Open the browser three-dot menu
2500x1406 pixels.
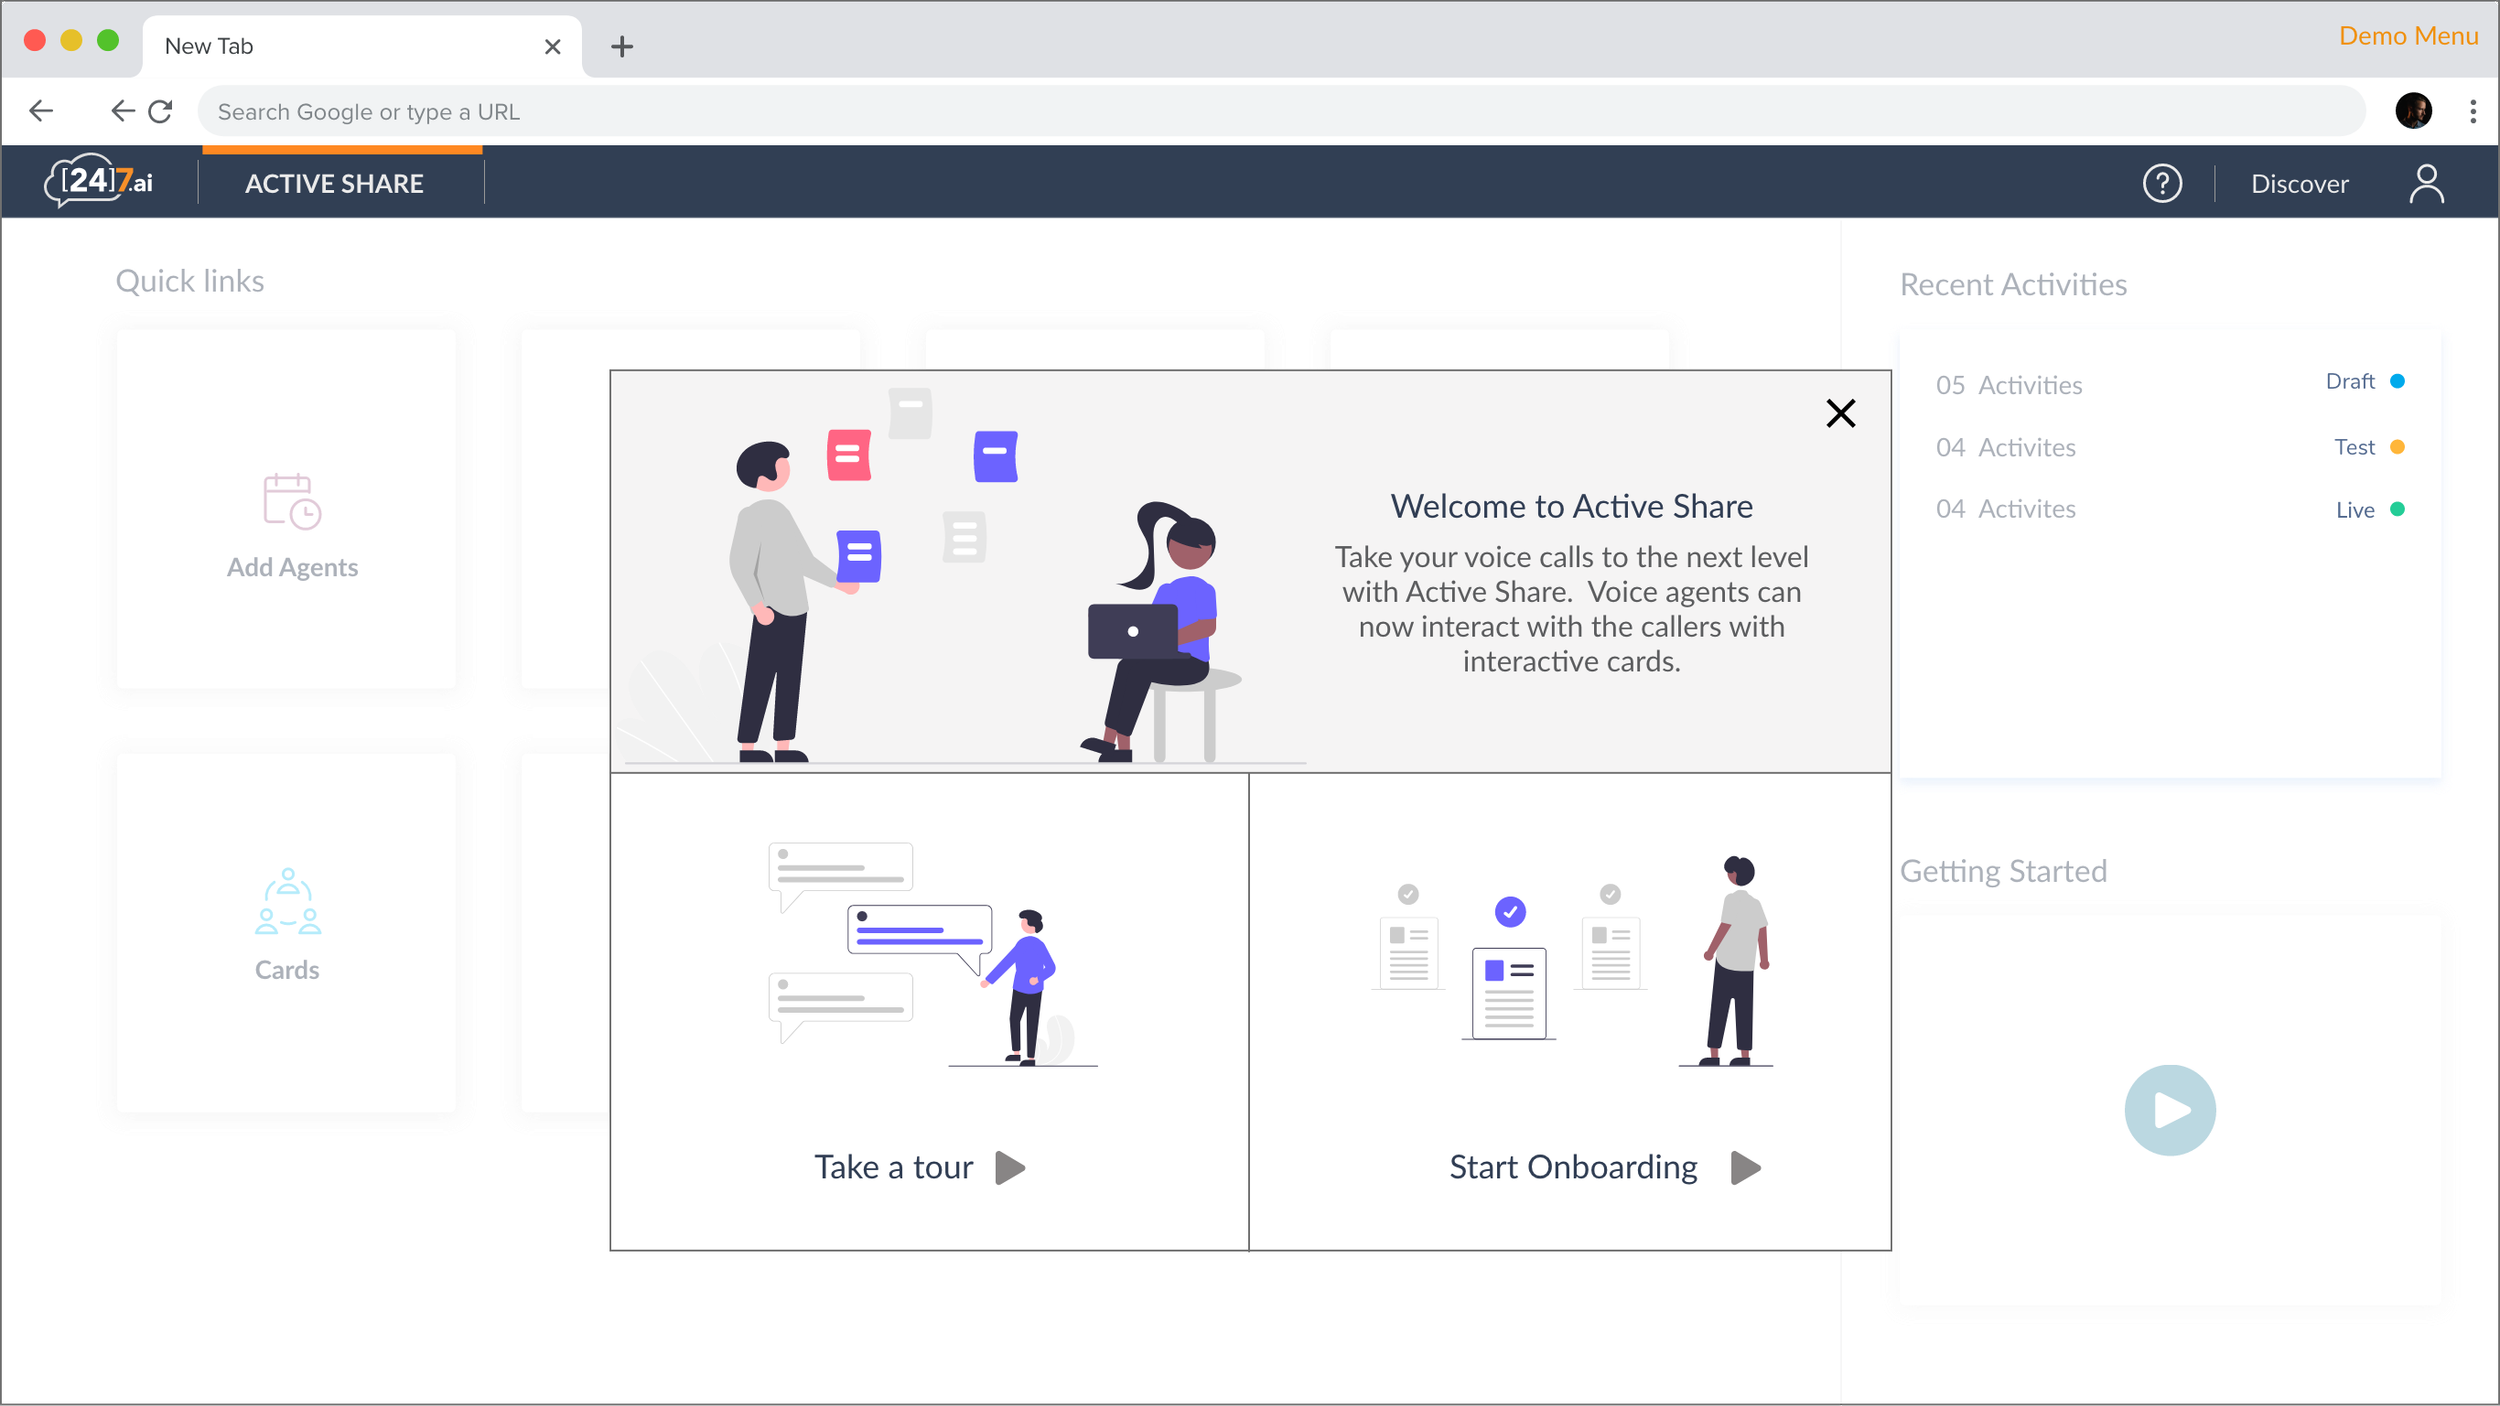click(x=2472, y=111)
